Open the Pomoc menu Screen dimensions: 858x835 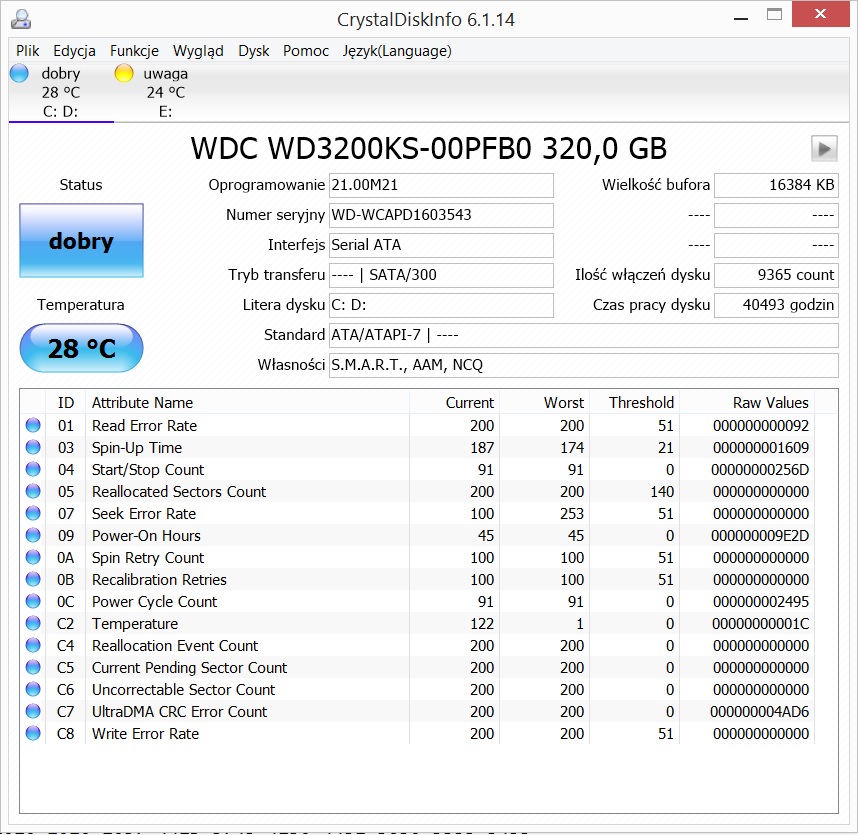(305, 51)
